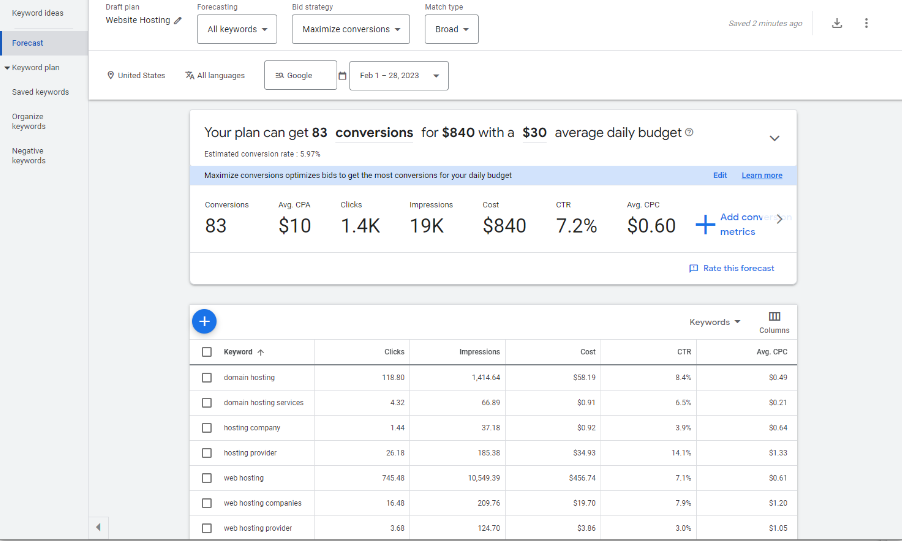This screenshot has width=902, height=541.
Task: Open the Broad match type dropdown
Action: click(x=451, y=29)
